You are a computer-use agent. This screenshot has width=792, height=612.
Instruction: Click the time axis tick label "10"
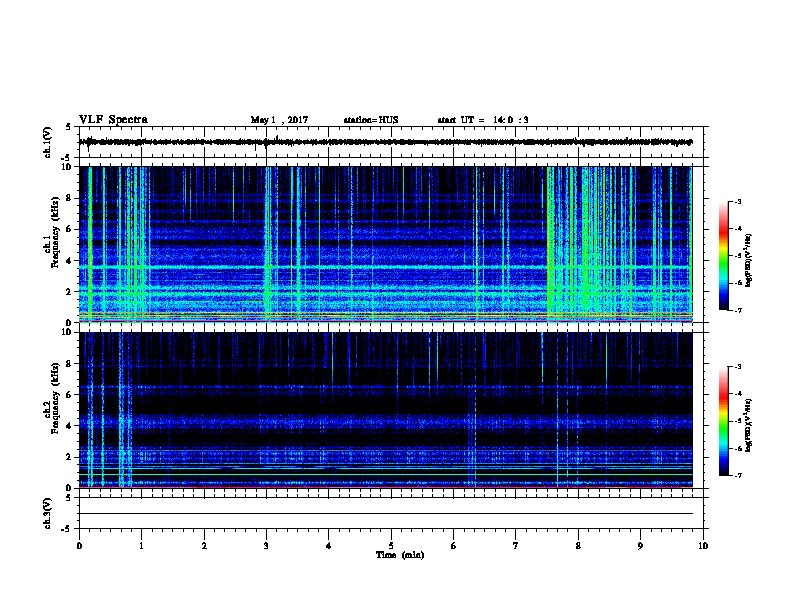click(703, 546)
